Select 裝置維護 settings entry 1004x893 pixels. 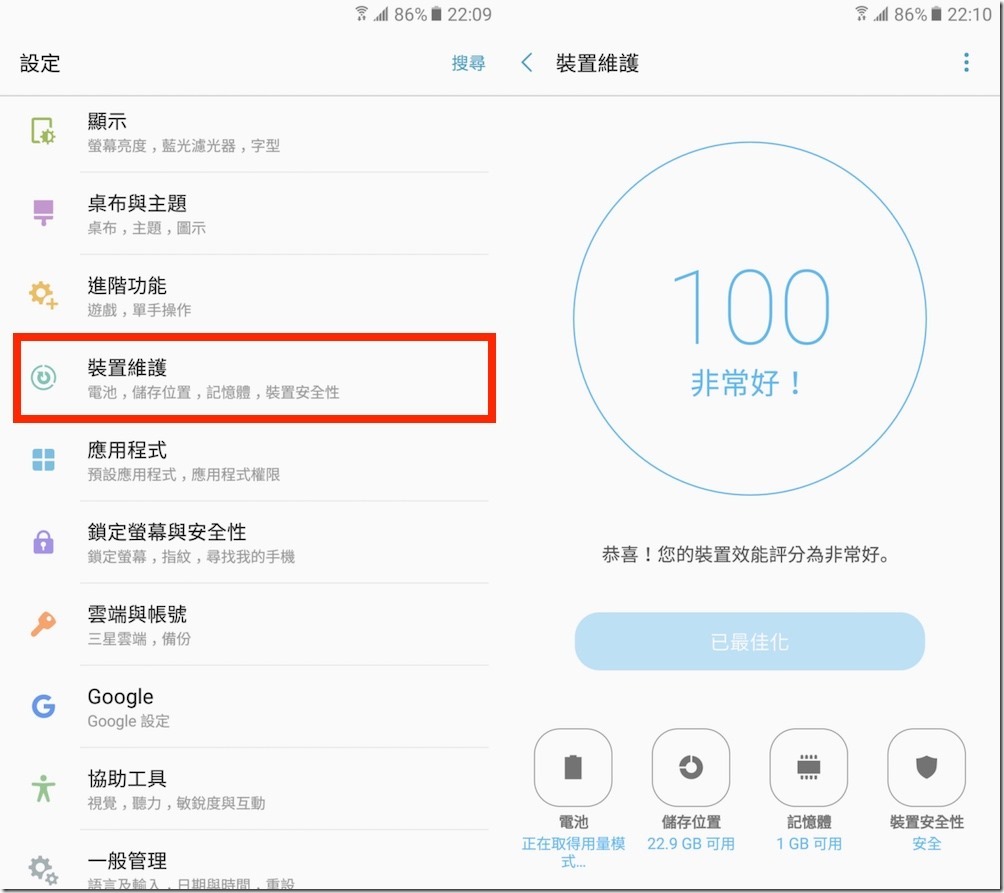(254, 378)
